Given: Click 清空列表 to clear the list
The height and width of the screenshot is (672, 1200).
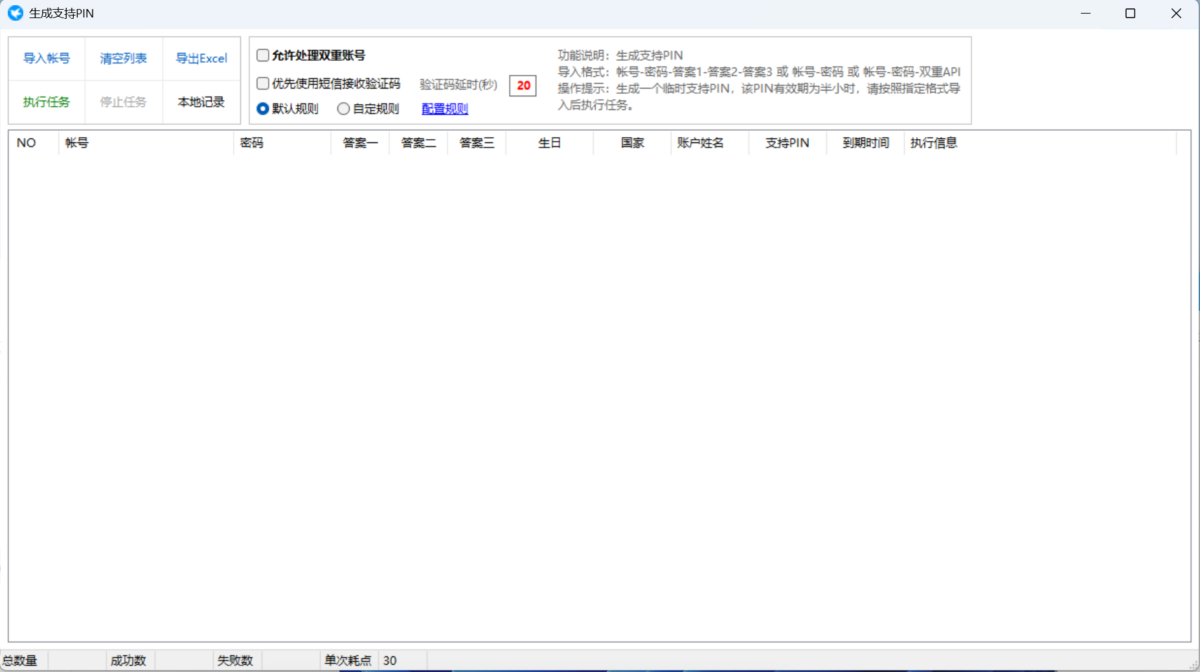Looking at the screenshot, I should pyautogui.click(x=123, y=58).
